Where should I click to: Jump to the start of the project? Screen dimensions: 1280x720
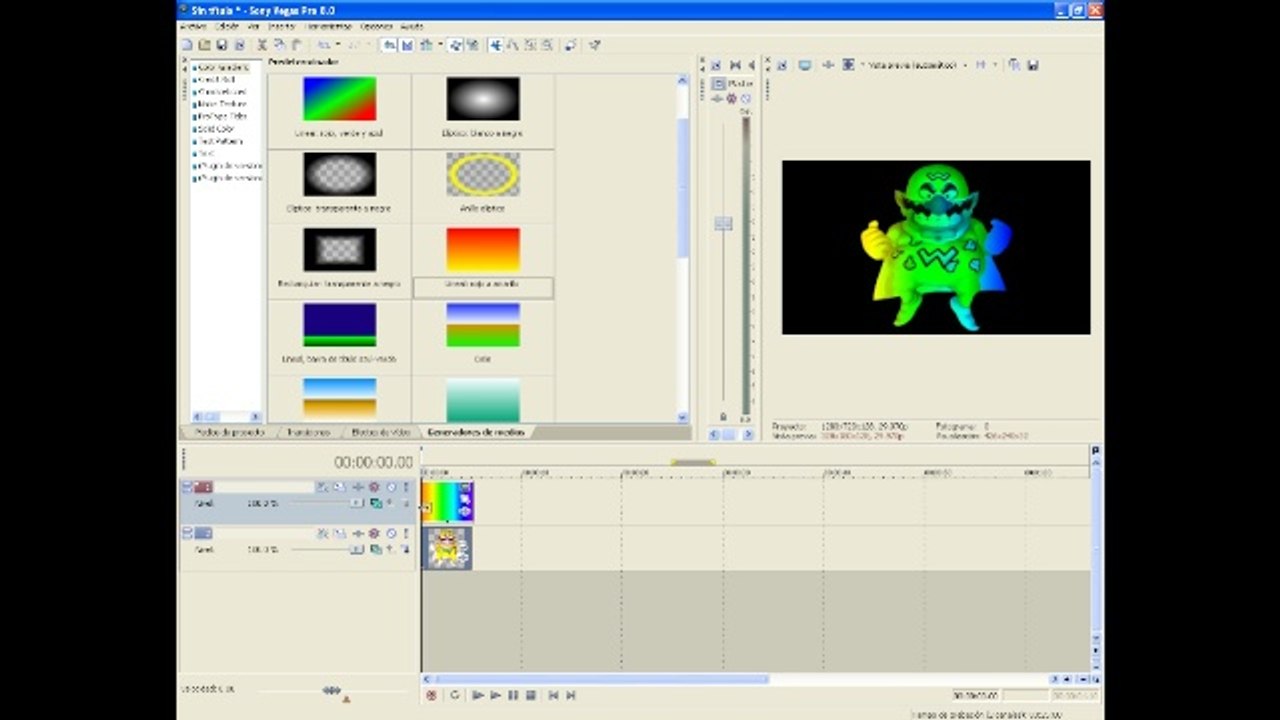(x=553, y=695)
